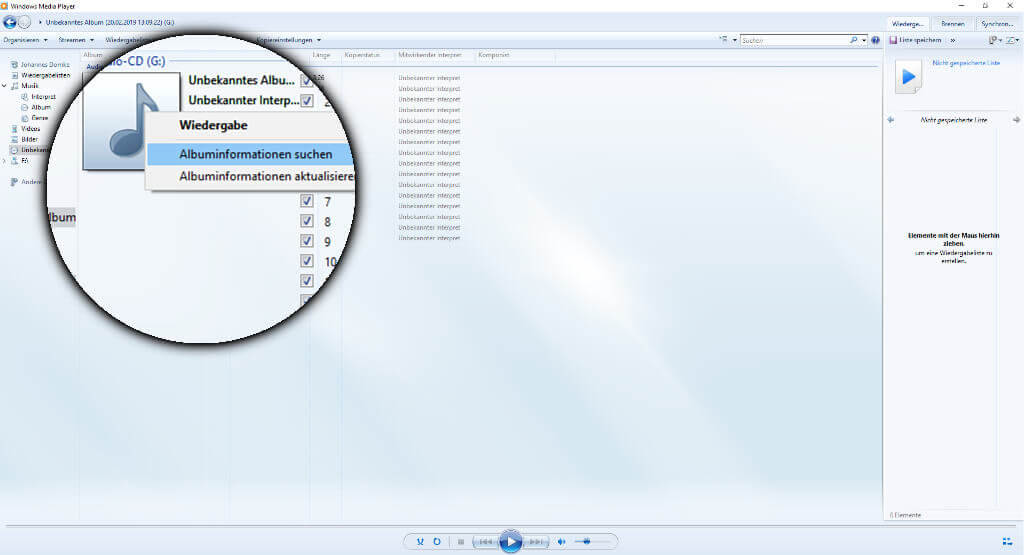1024x555 pixels.
Task: Select Genre under Musik
Action: pos(35,118)
